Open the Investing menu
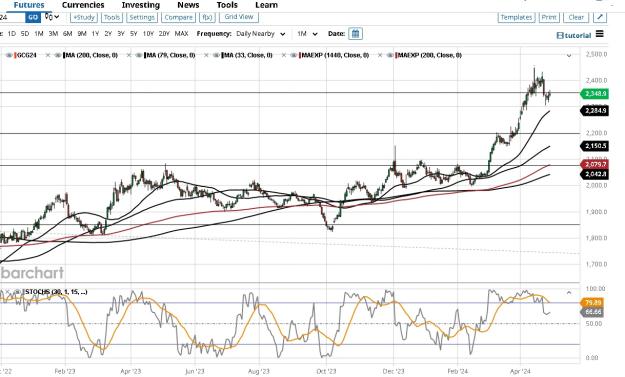This screenshot has width=625, height=377. 141,5
